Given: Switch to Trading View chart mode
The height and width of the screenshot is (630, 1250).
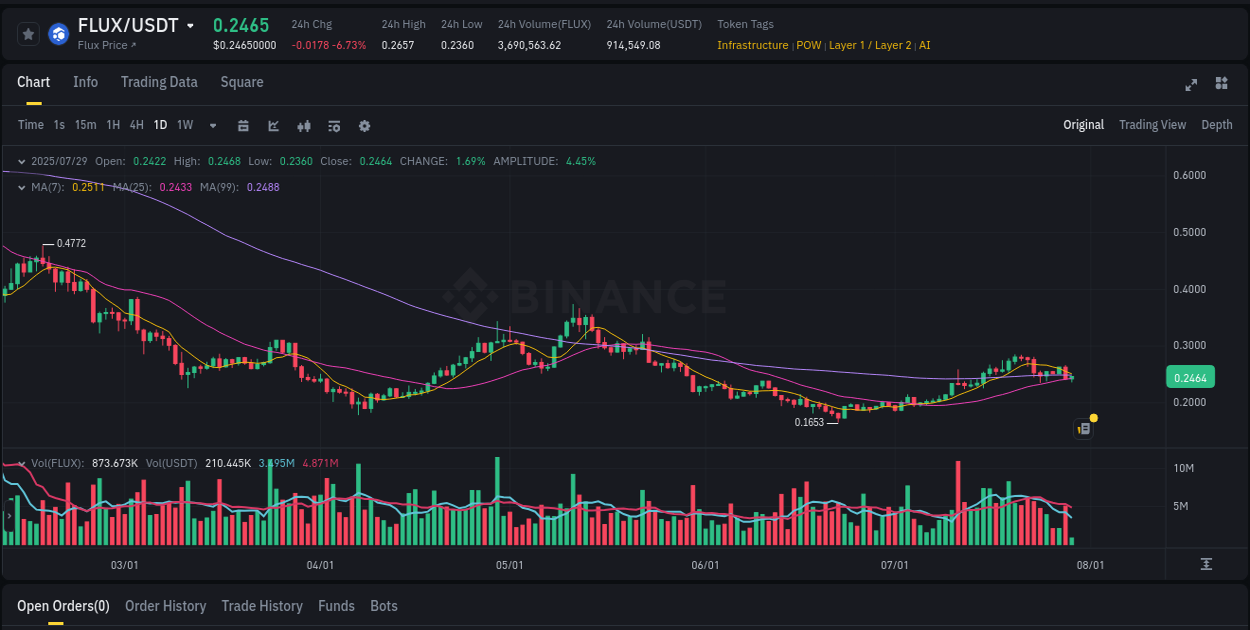Looking at the screenshot, I should point(1152,125).
